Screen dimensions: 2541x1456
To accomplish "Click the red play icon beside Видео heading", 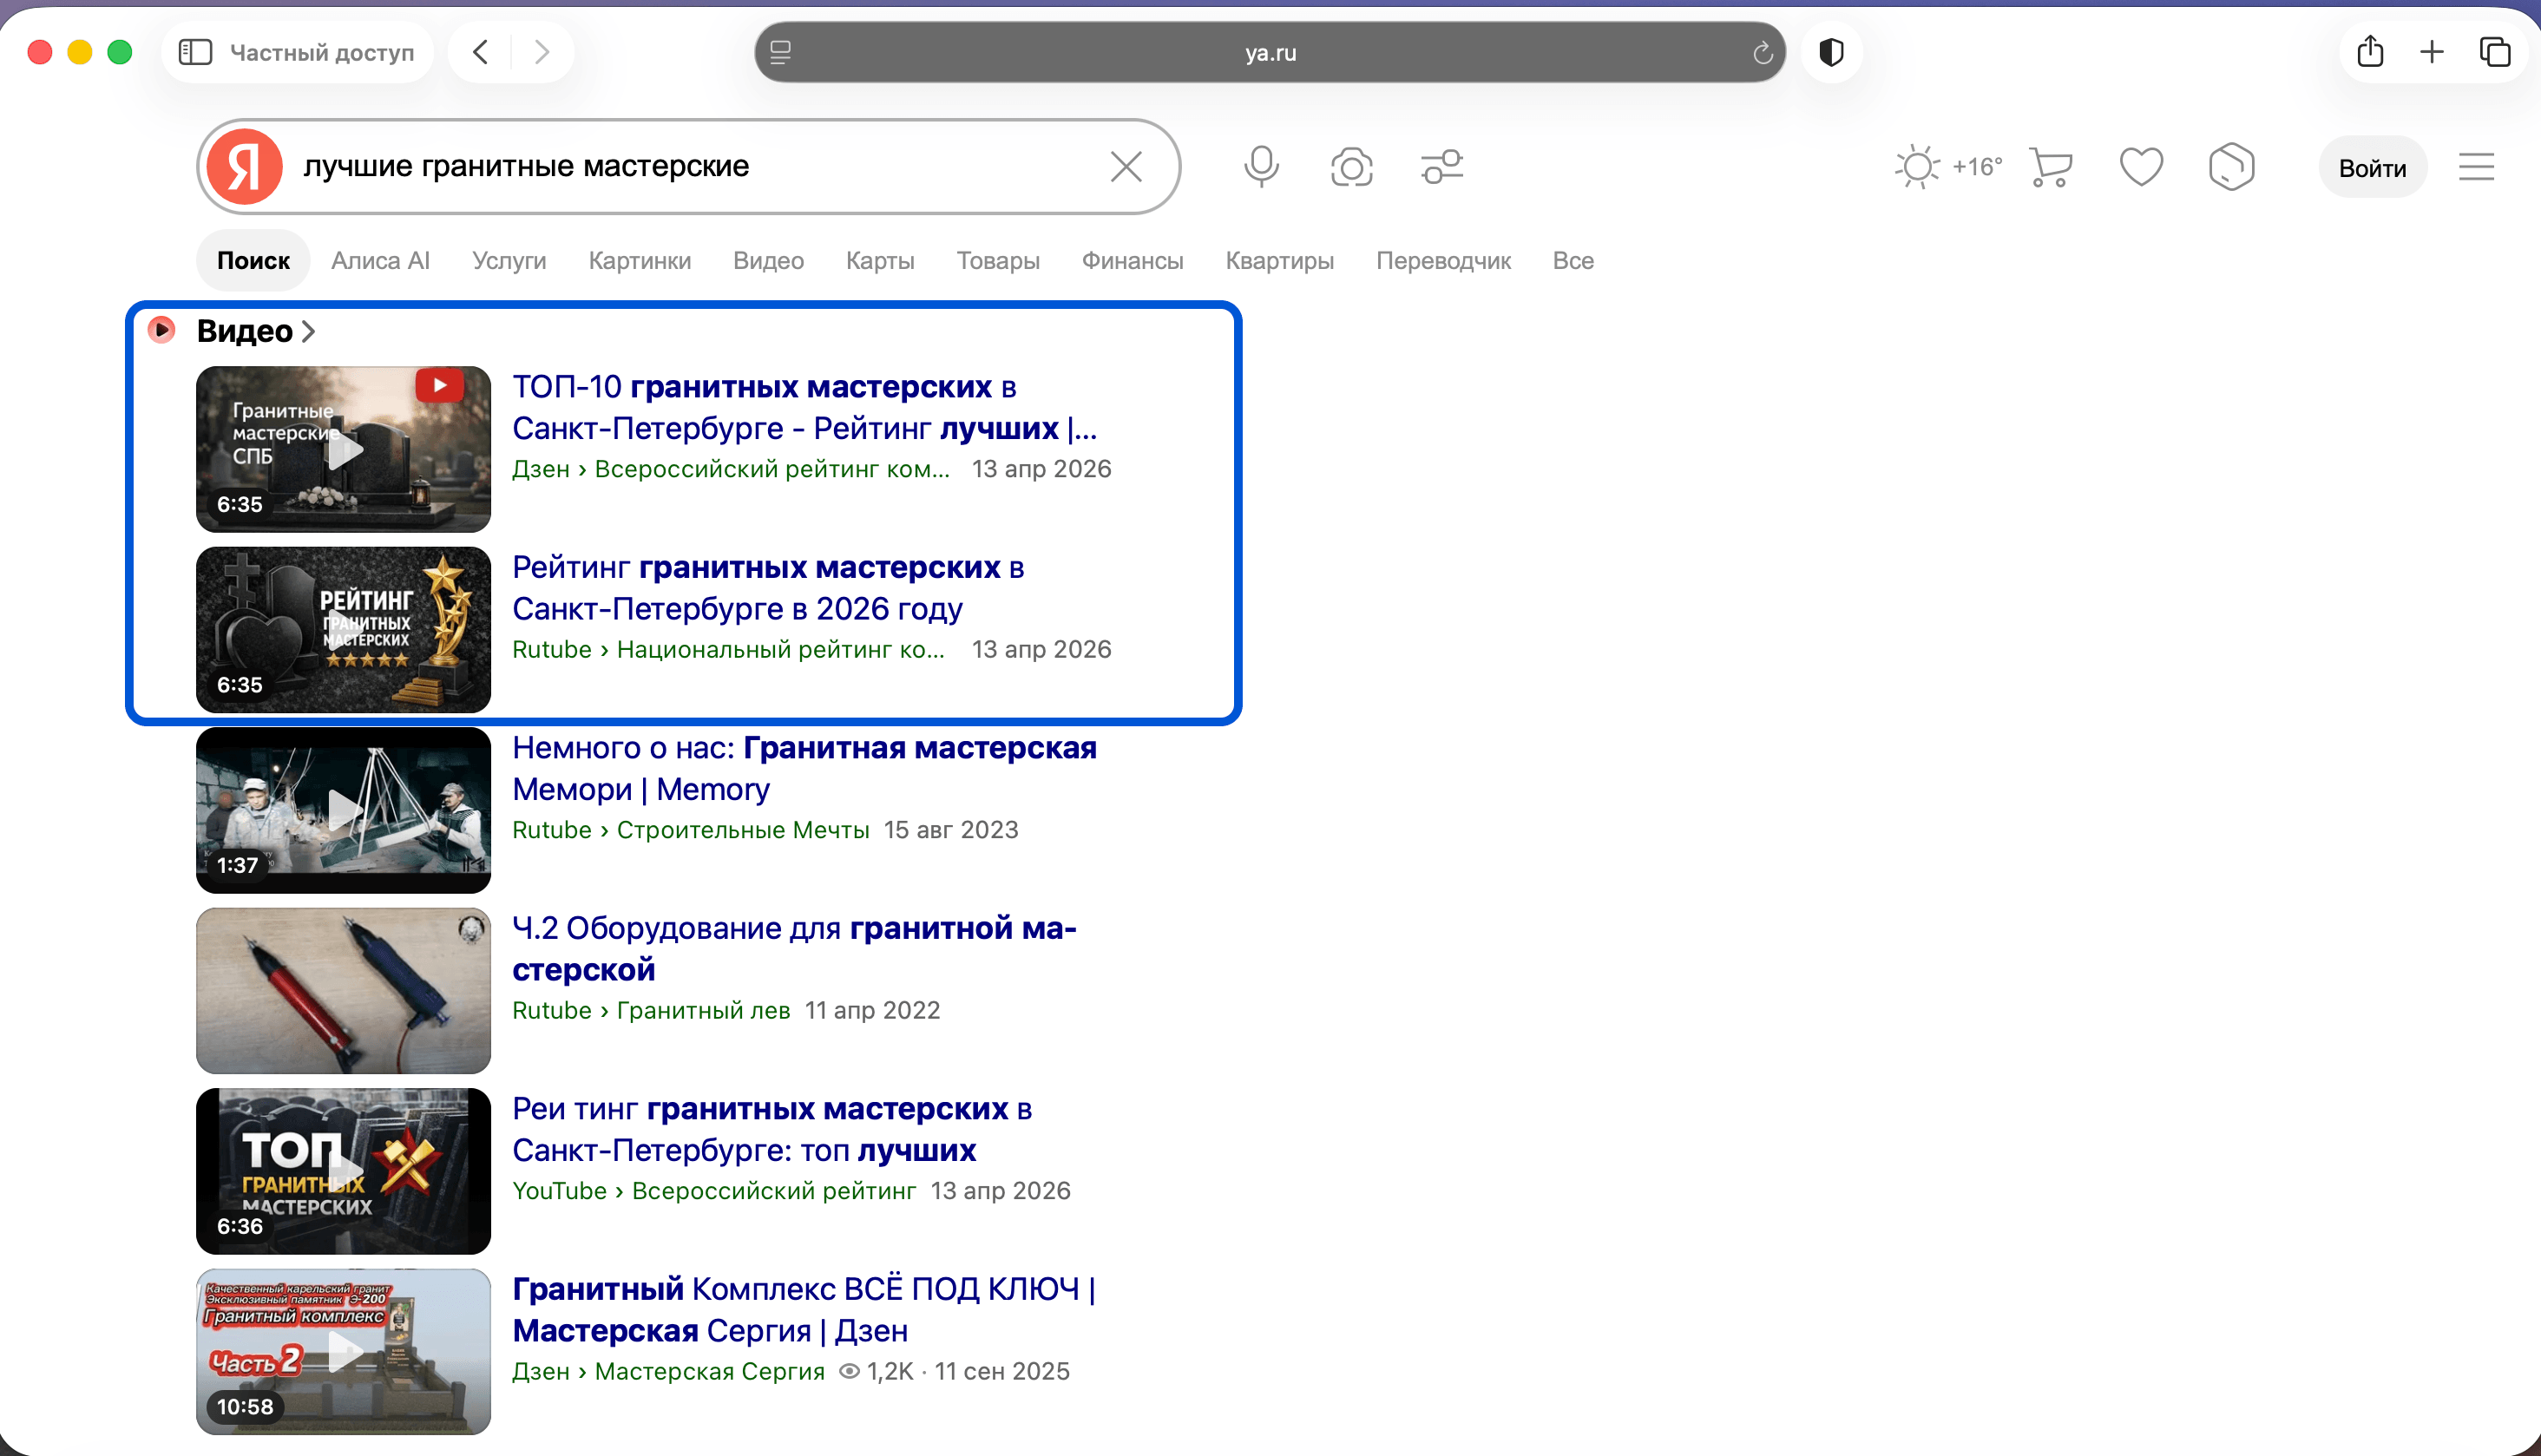I will pyautogui.click(x=161, y=329).
